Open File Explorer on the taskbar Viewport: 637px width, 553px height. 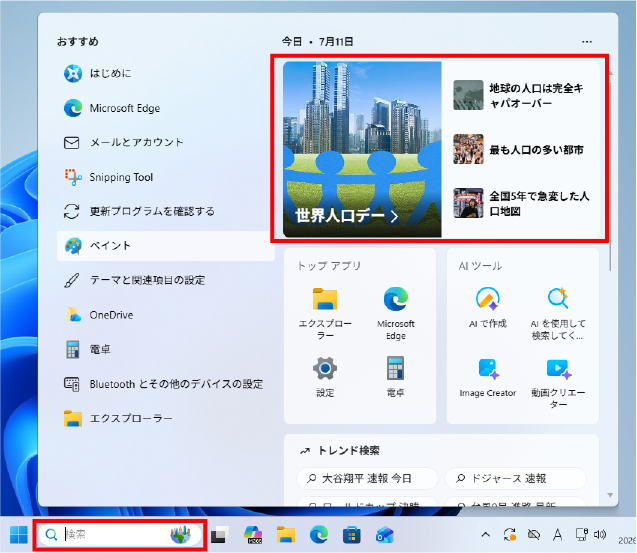(286, 535)
